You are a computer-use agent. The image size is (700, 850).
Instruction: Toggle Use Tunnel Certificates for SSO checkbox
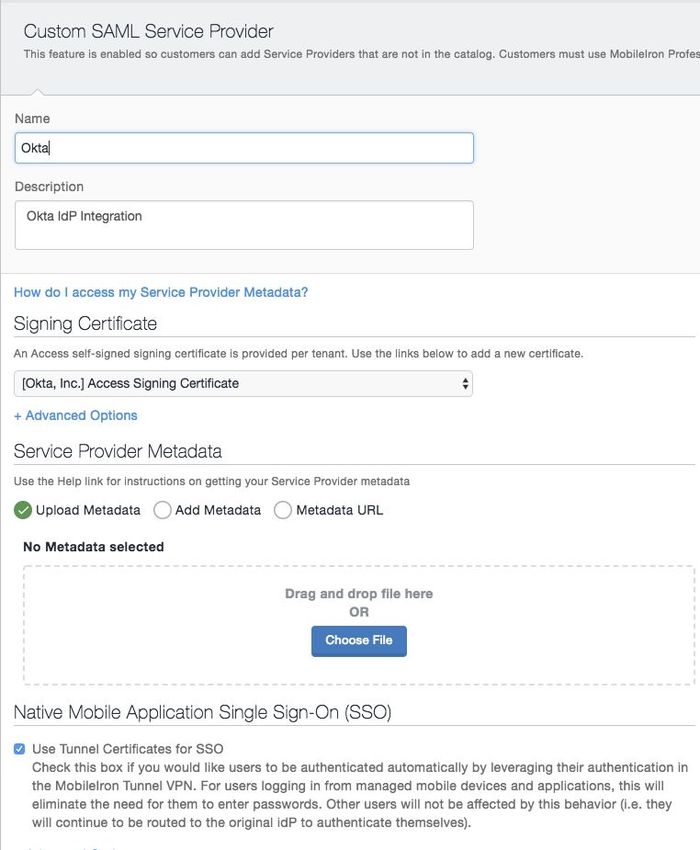[20, 749]
